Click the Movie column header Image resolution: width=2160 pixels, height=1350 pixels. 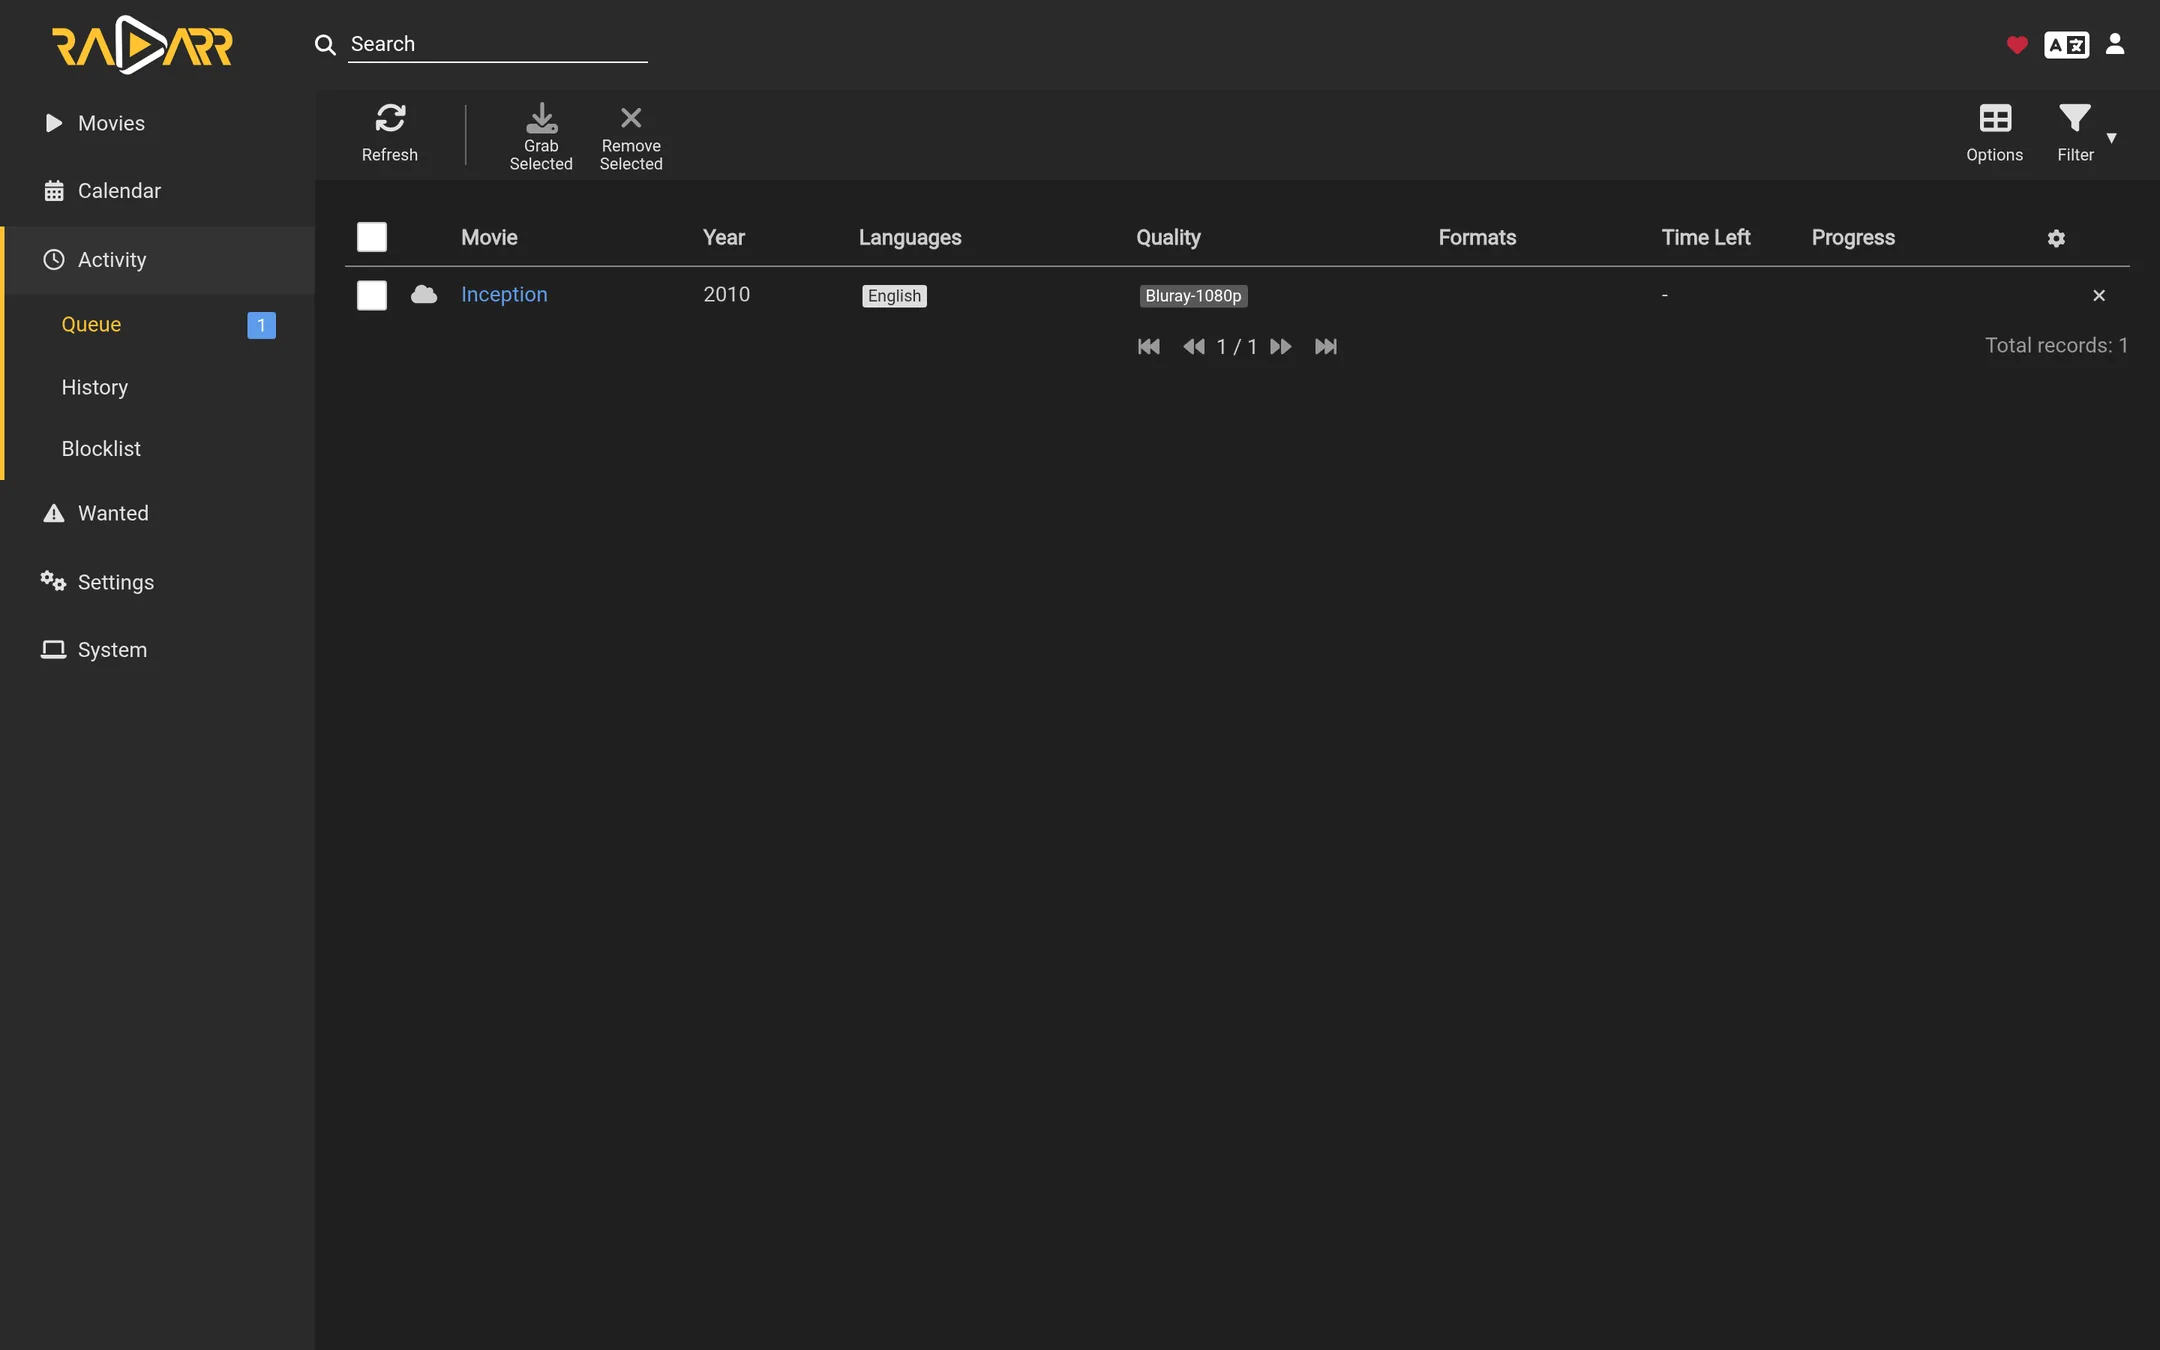click(489, 238)
